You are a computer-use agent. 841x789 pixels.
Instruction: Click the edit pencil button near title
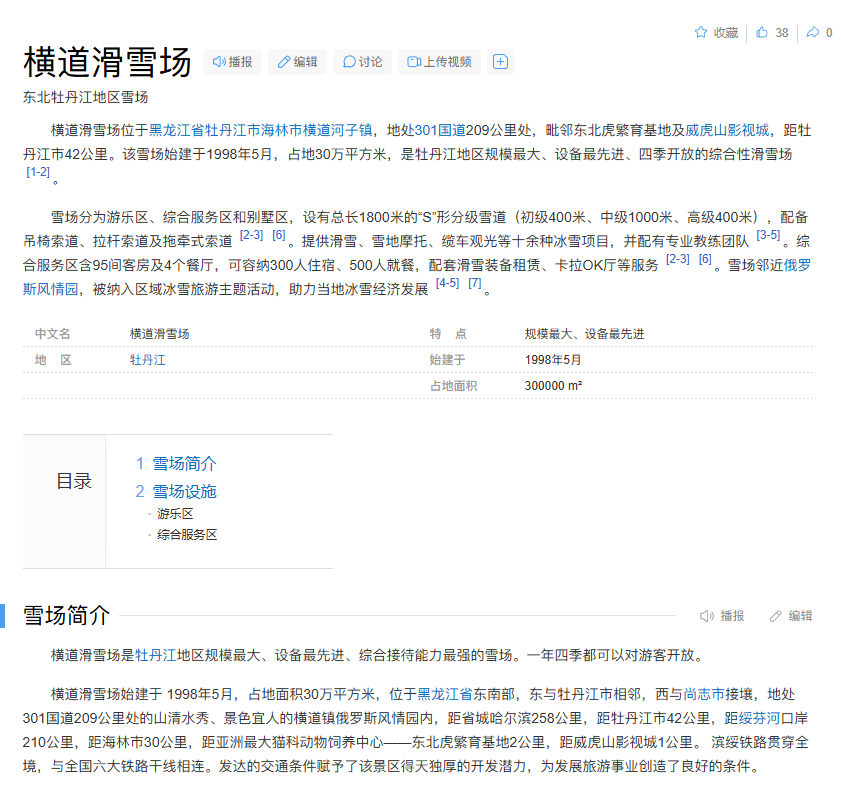(x=296, y=62)
